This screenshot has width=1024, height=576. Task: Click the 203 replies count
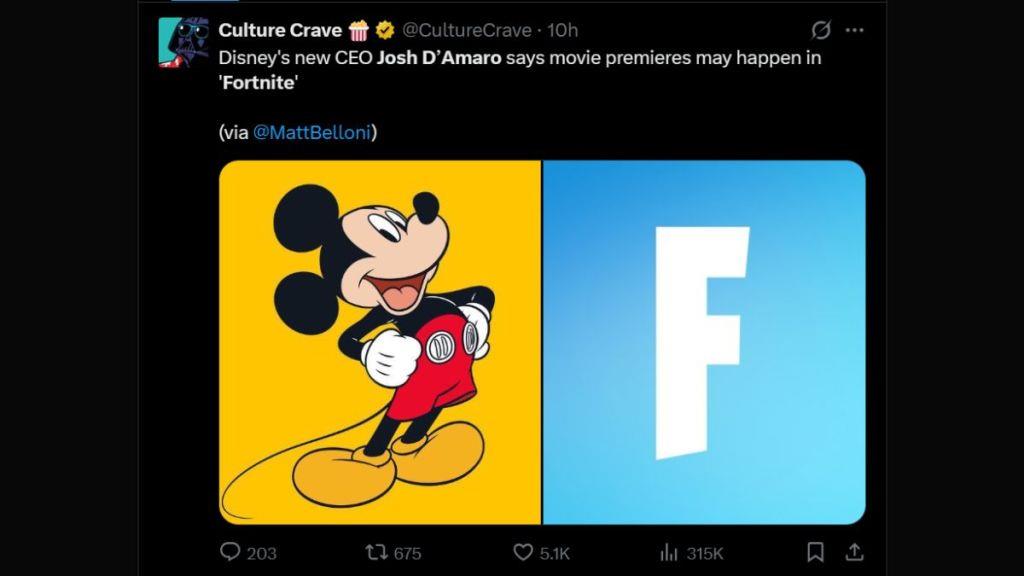261,553
